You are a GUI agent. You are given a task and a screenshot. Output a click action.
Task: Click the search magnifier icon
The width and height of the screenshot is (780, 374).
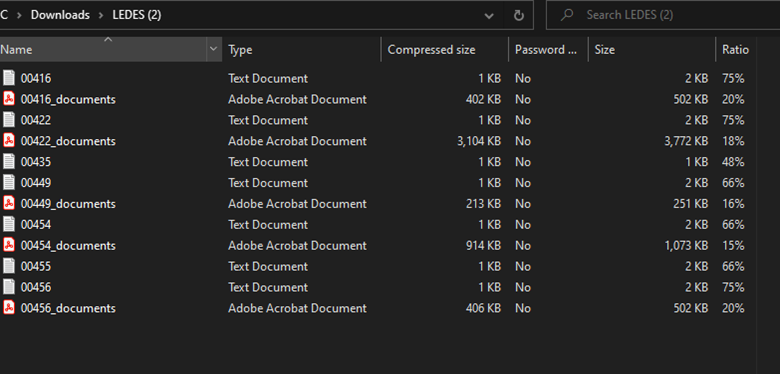pyautogui.click(x=566, y=15)
